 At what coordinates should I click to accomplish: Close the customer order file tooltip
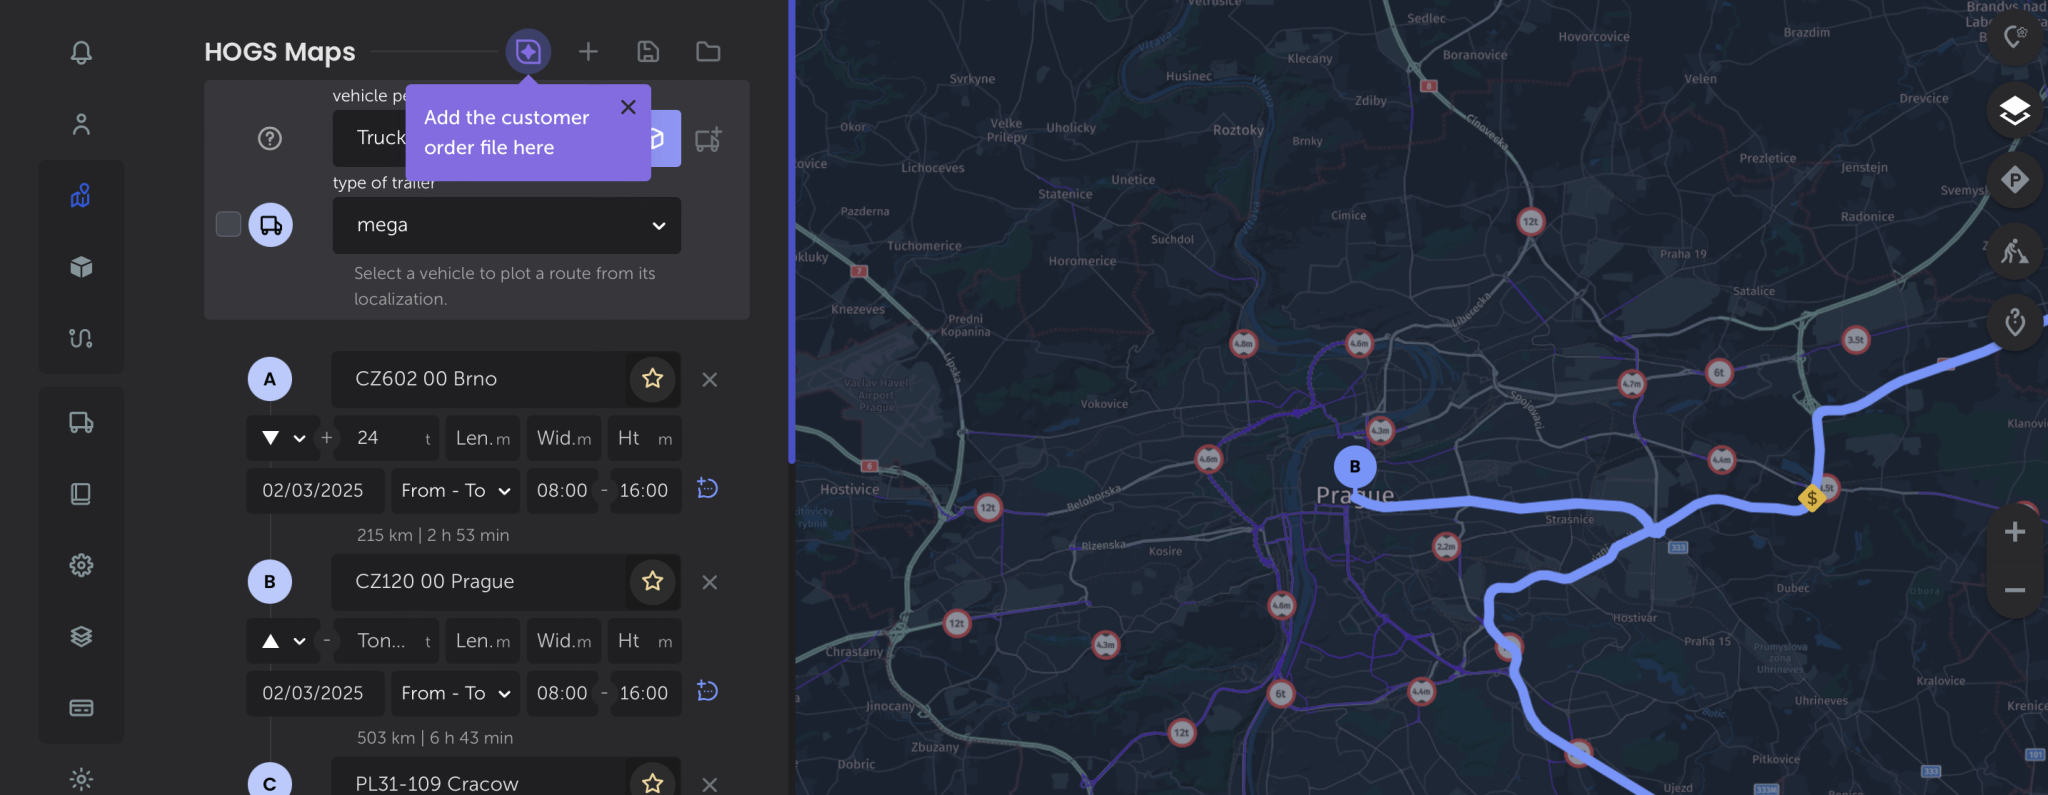pos(628,107)
